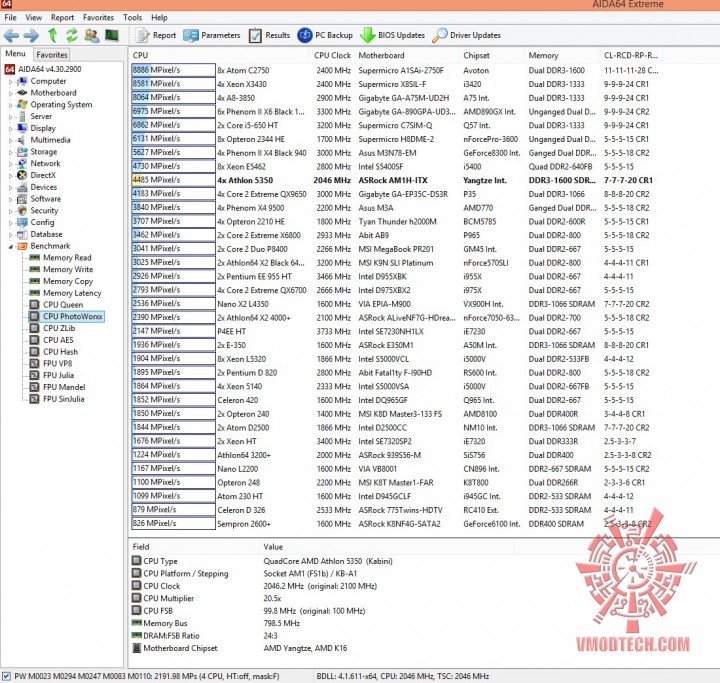Expand the Storage tree node
The width and height of the screenshot is (720, 683).
point(11,152)
